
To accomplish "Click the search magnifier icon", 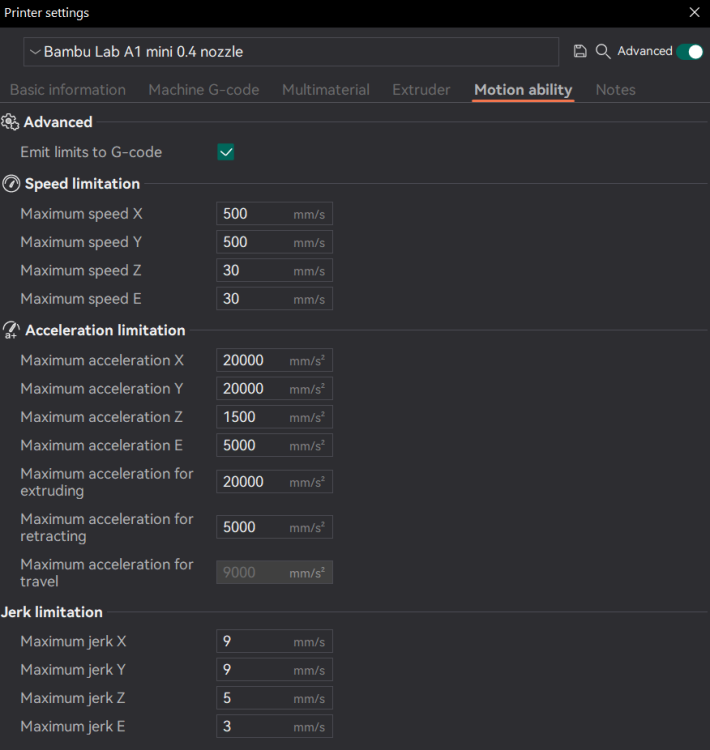I will point(602,51).
